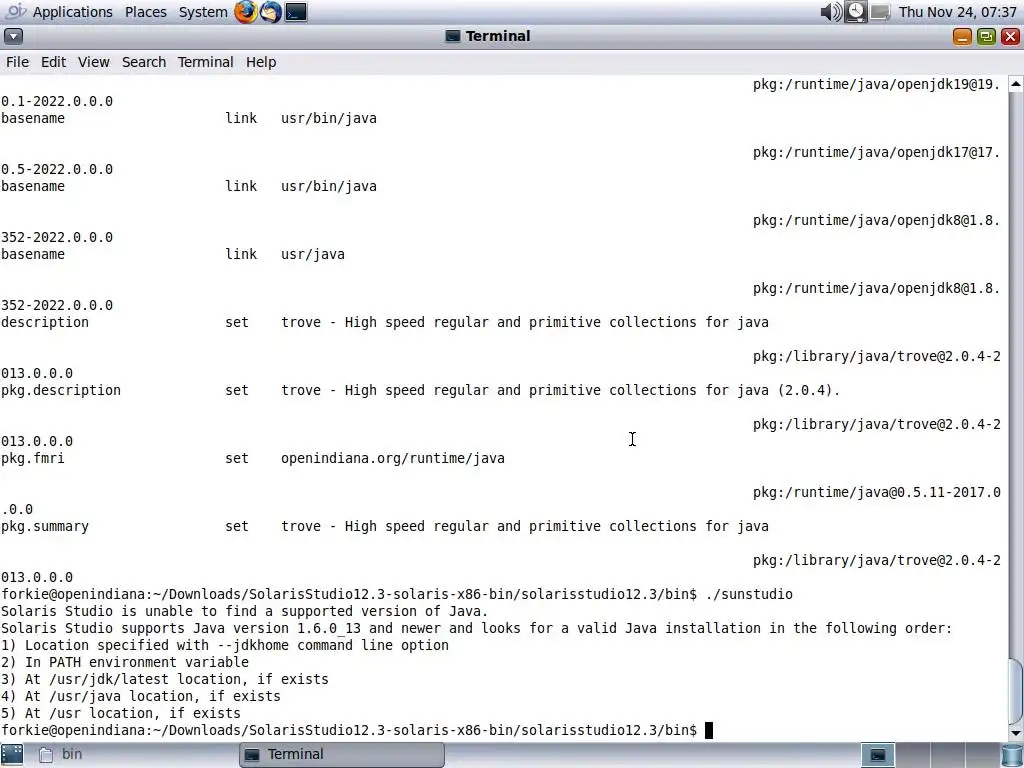Click line '5) At /usr location, if exists'
This screenshot has height=768, width=1024.
click(x=121, y=713)
